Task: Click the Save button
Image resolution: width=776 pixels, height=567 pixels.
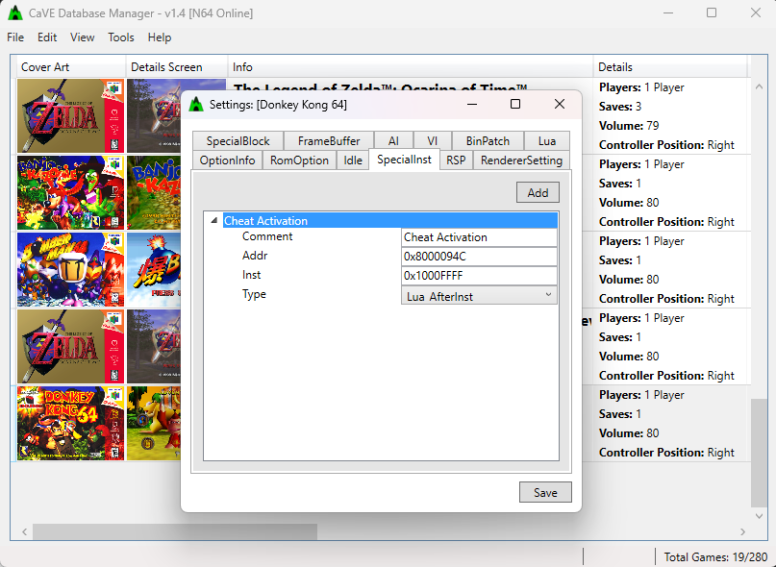Action: click(545, 492)
